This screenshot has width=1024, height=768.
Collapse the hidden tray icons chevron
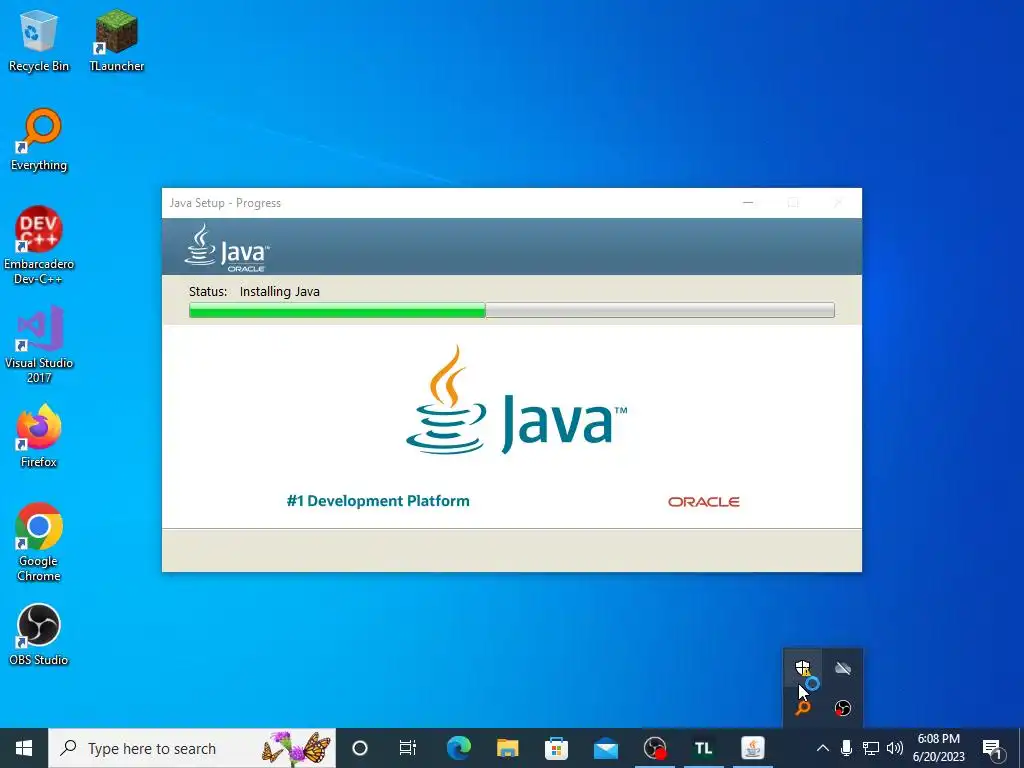coord(823,748)
